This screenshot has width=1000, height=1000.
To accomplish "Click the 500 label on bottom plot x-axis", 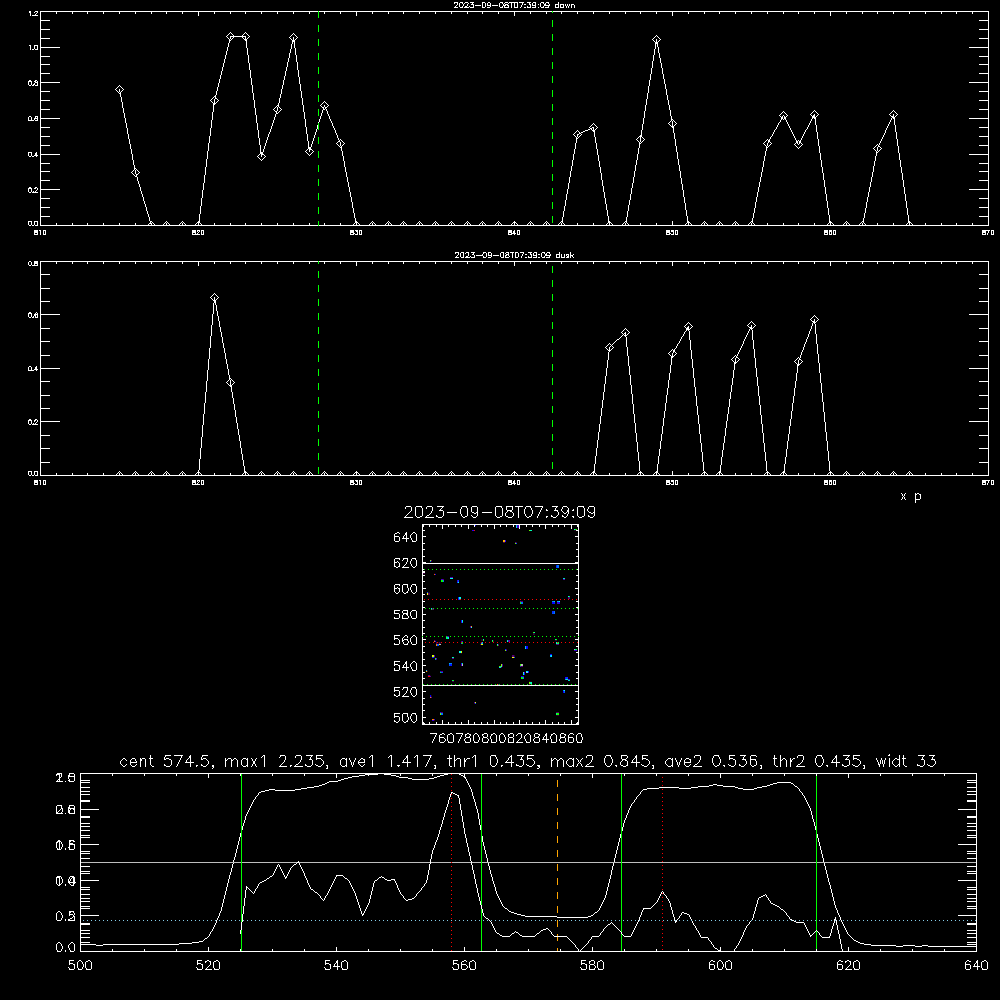I will pyautogui.click(x=80, y=966).
